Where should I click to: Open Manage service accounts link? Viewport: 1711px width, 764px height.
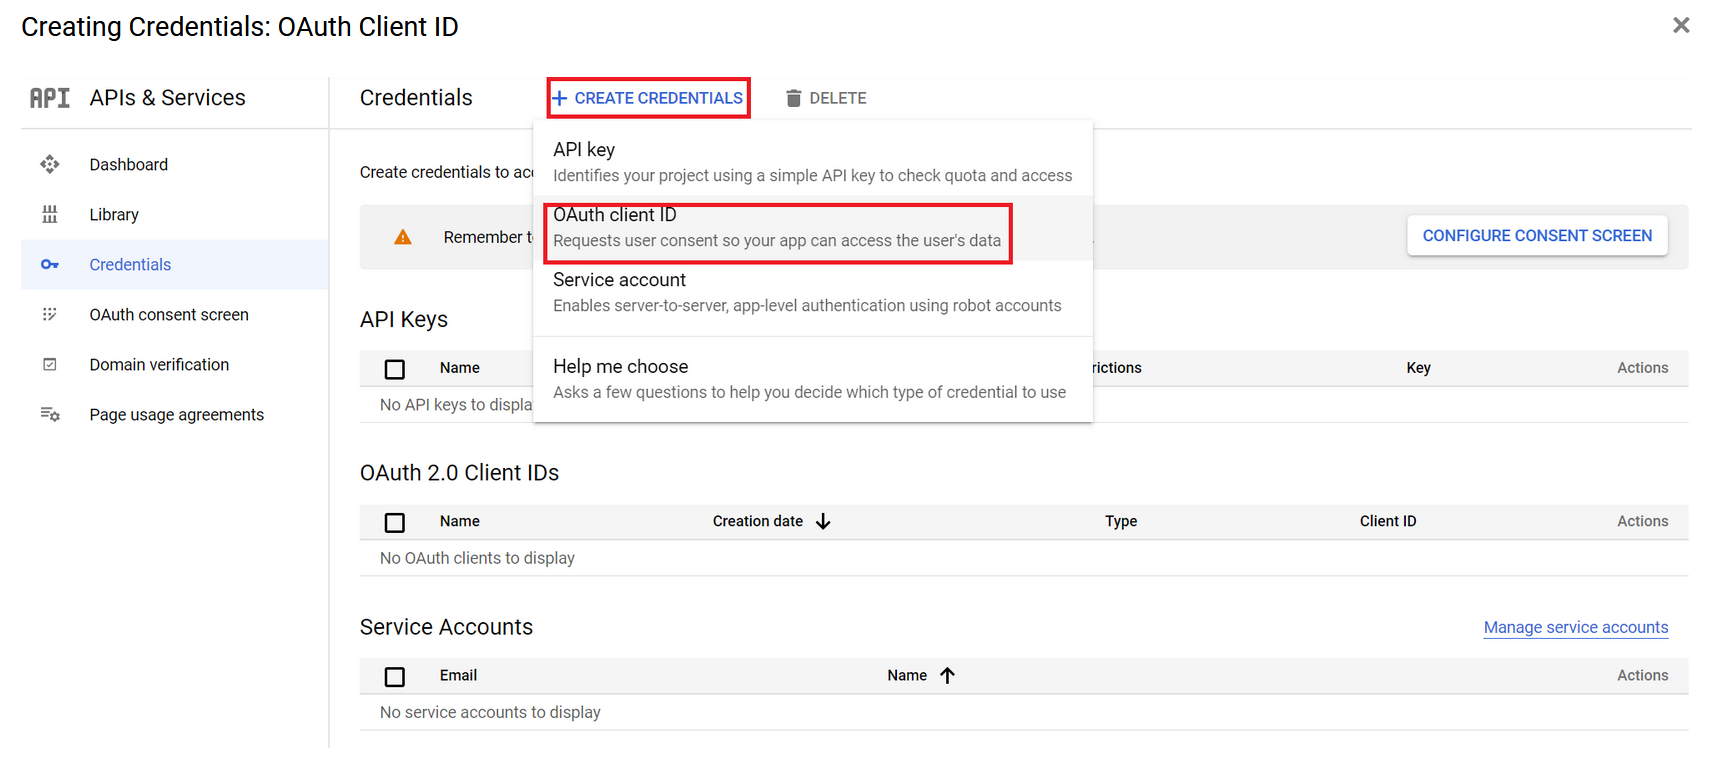pos(1576,627)
